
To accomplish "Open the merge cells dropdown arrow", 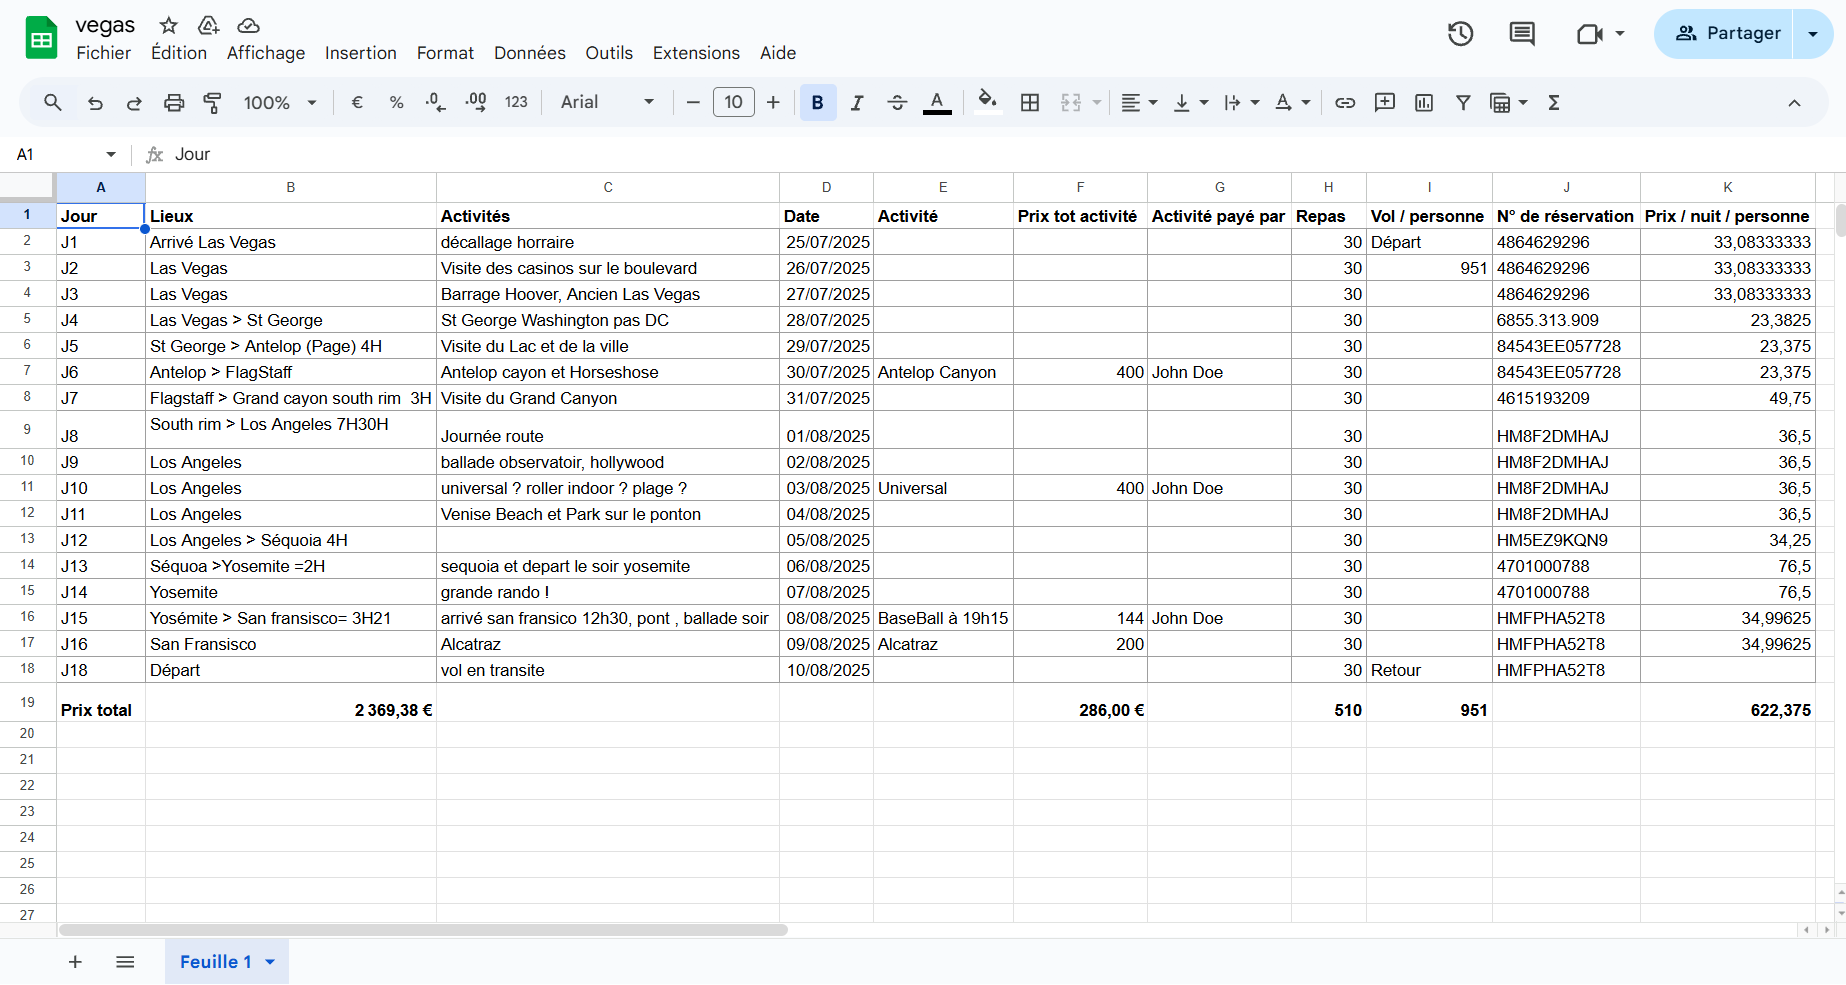I will (x=1097, y=102).
